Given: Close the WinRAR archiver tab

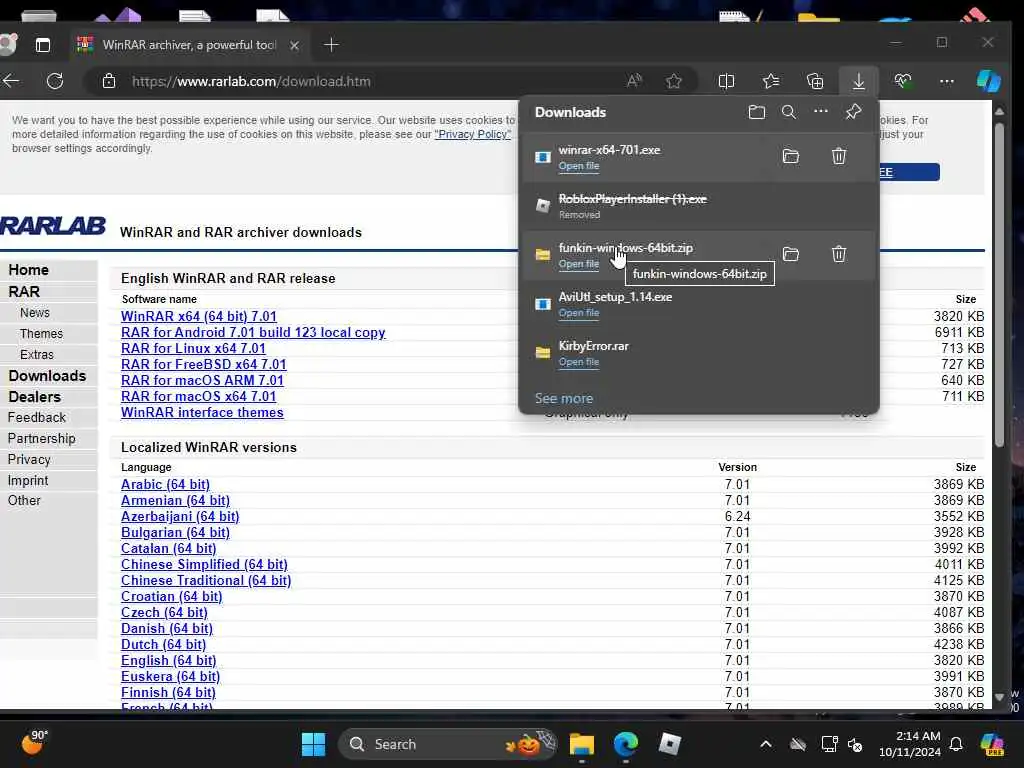Looking at the screenshot, I should 295,45.
